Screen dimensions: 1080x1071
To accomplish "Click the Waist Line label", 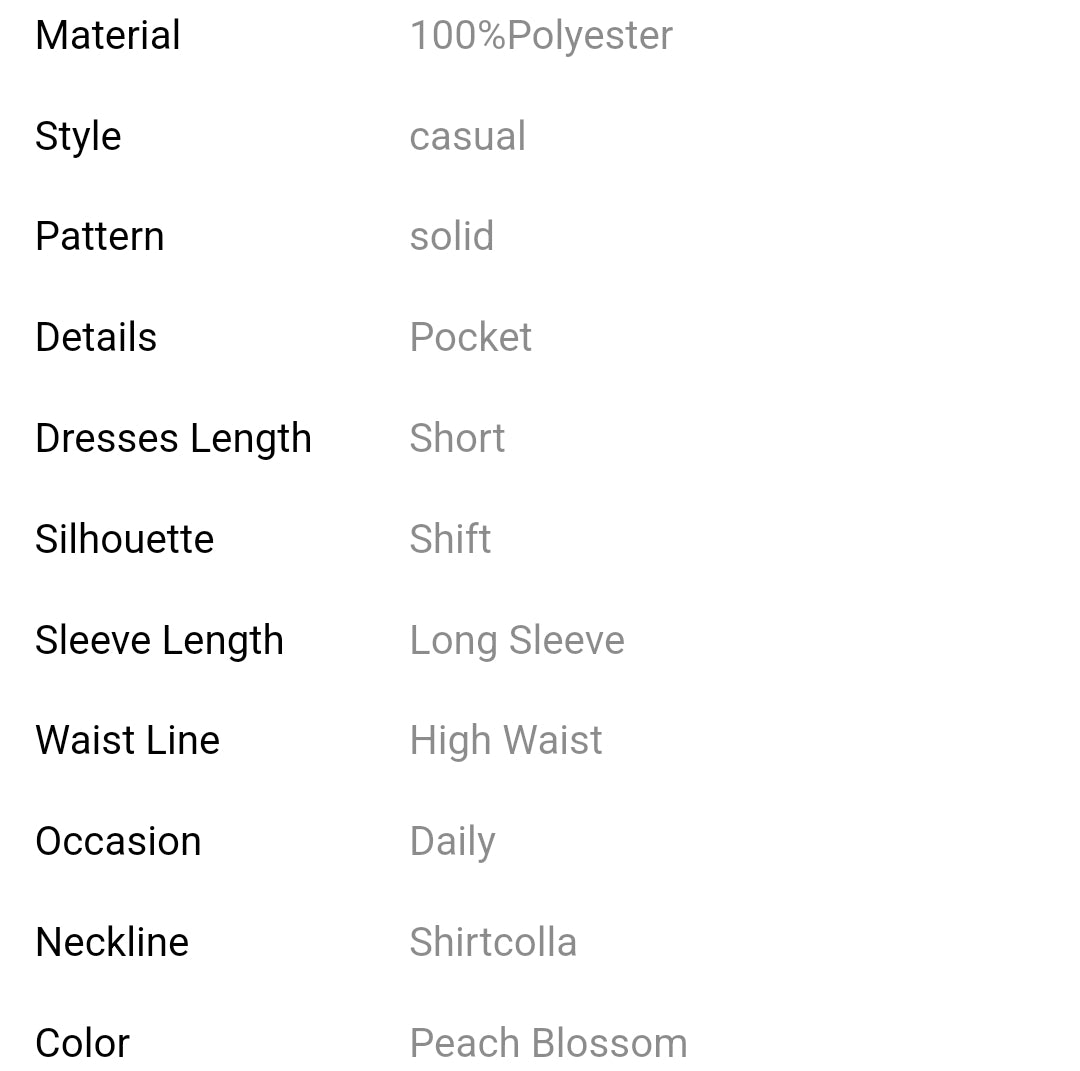I will tap(127, 741).
